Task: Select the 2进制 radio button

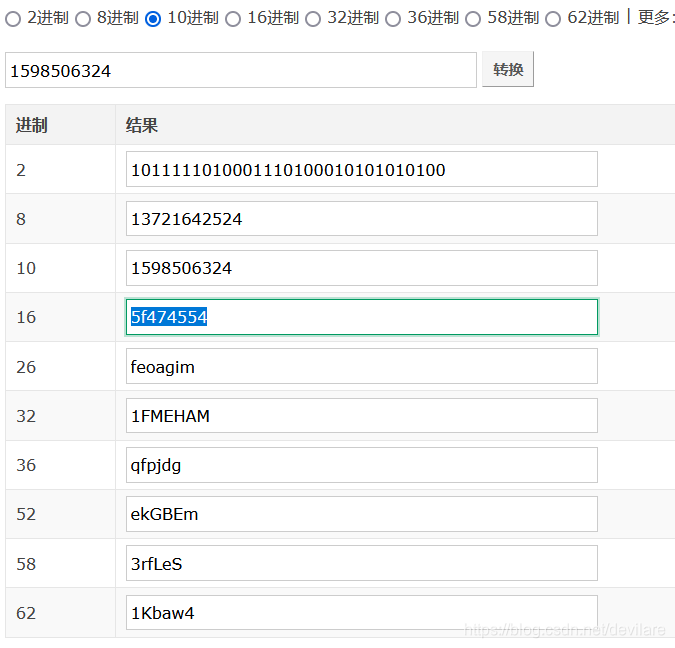Action: click(13, 19)
